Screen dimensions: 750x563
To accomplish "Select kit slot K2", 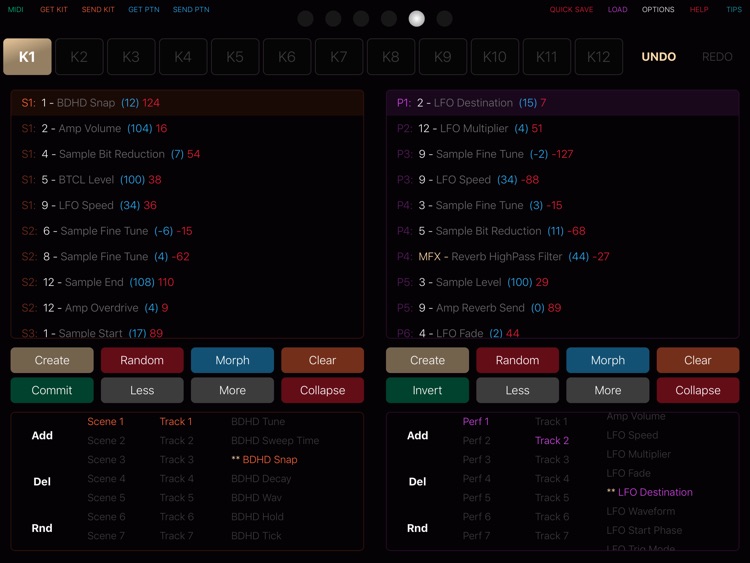I will (79, 56).
